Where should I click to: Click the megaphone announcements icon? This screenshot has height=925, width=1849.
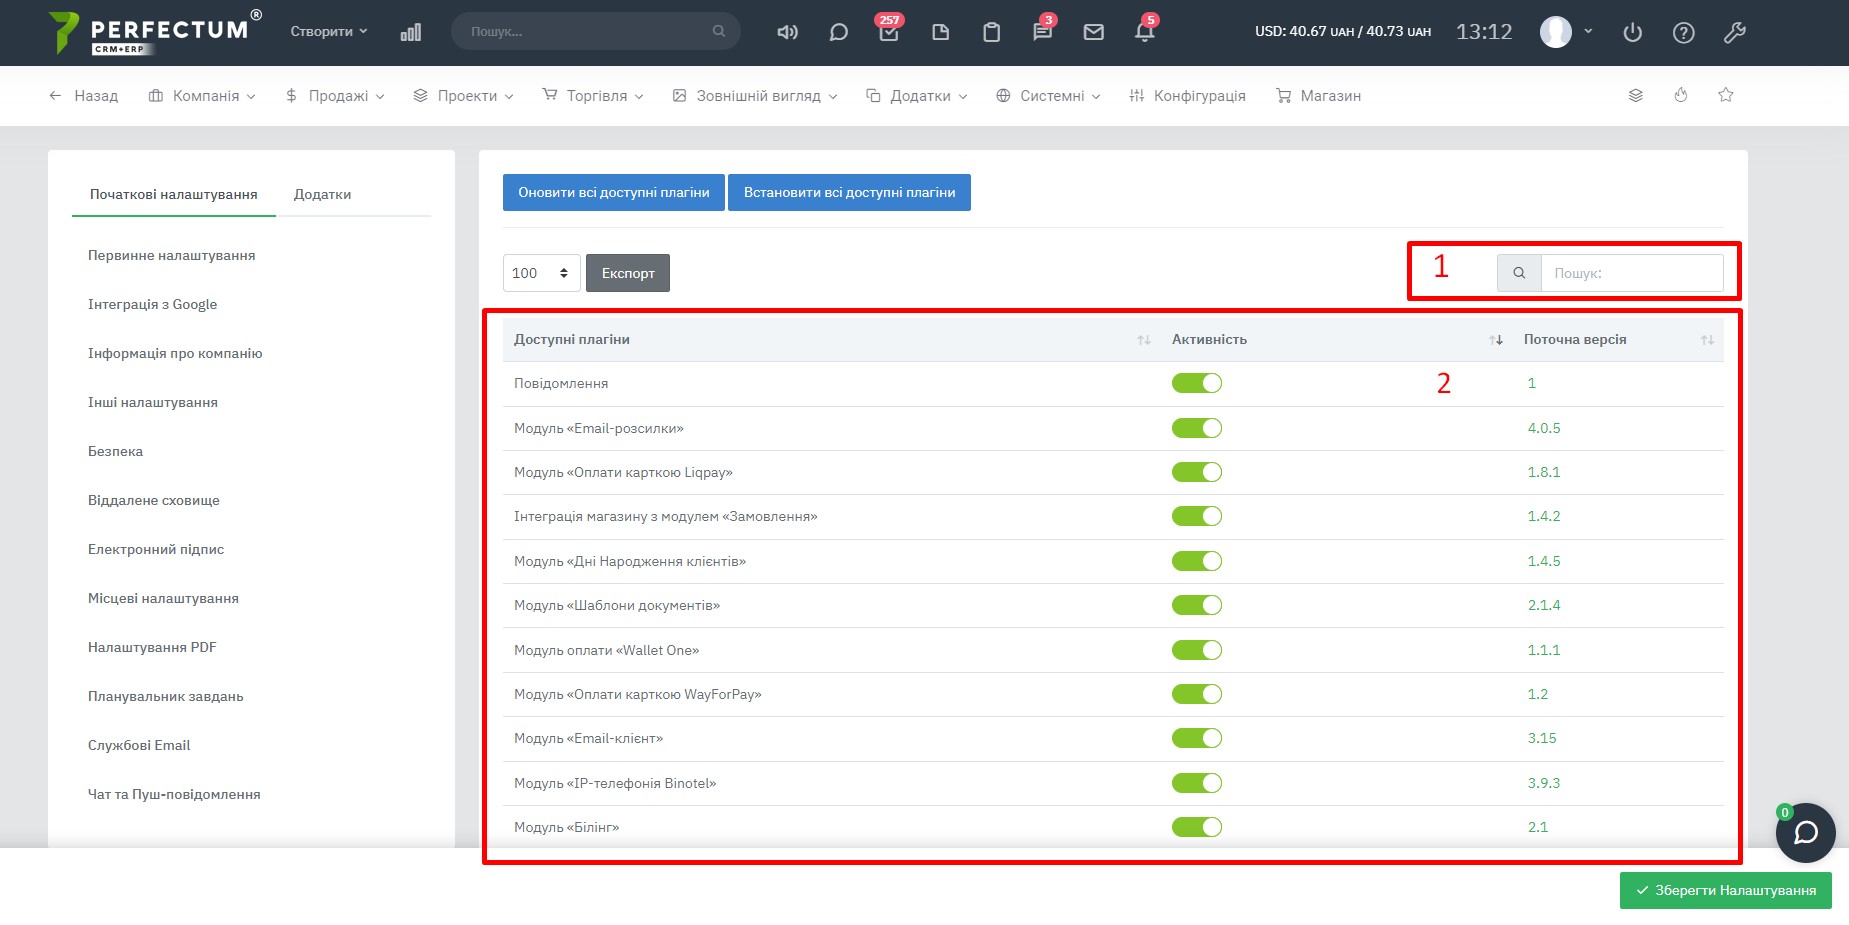[x=787, y=32]
